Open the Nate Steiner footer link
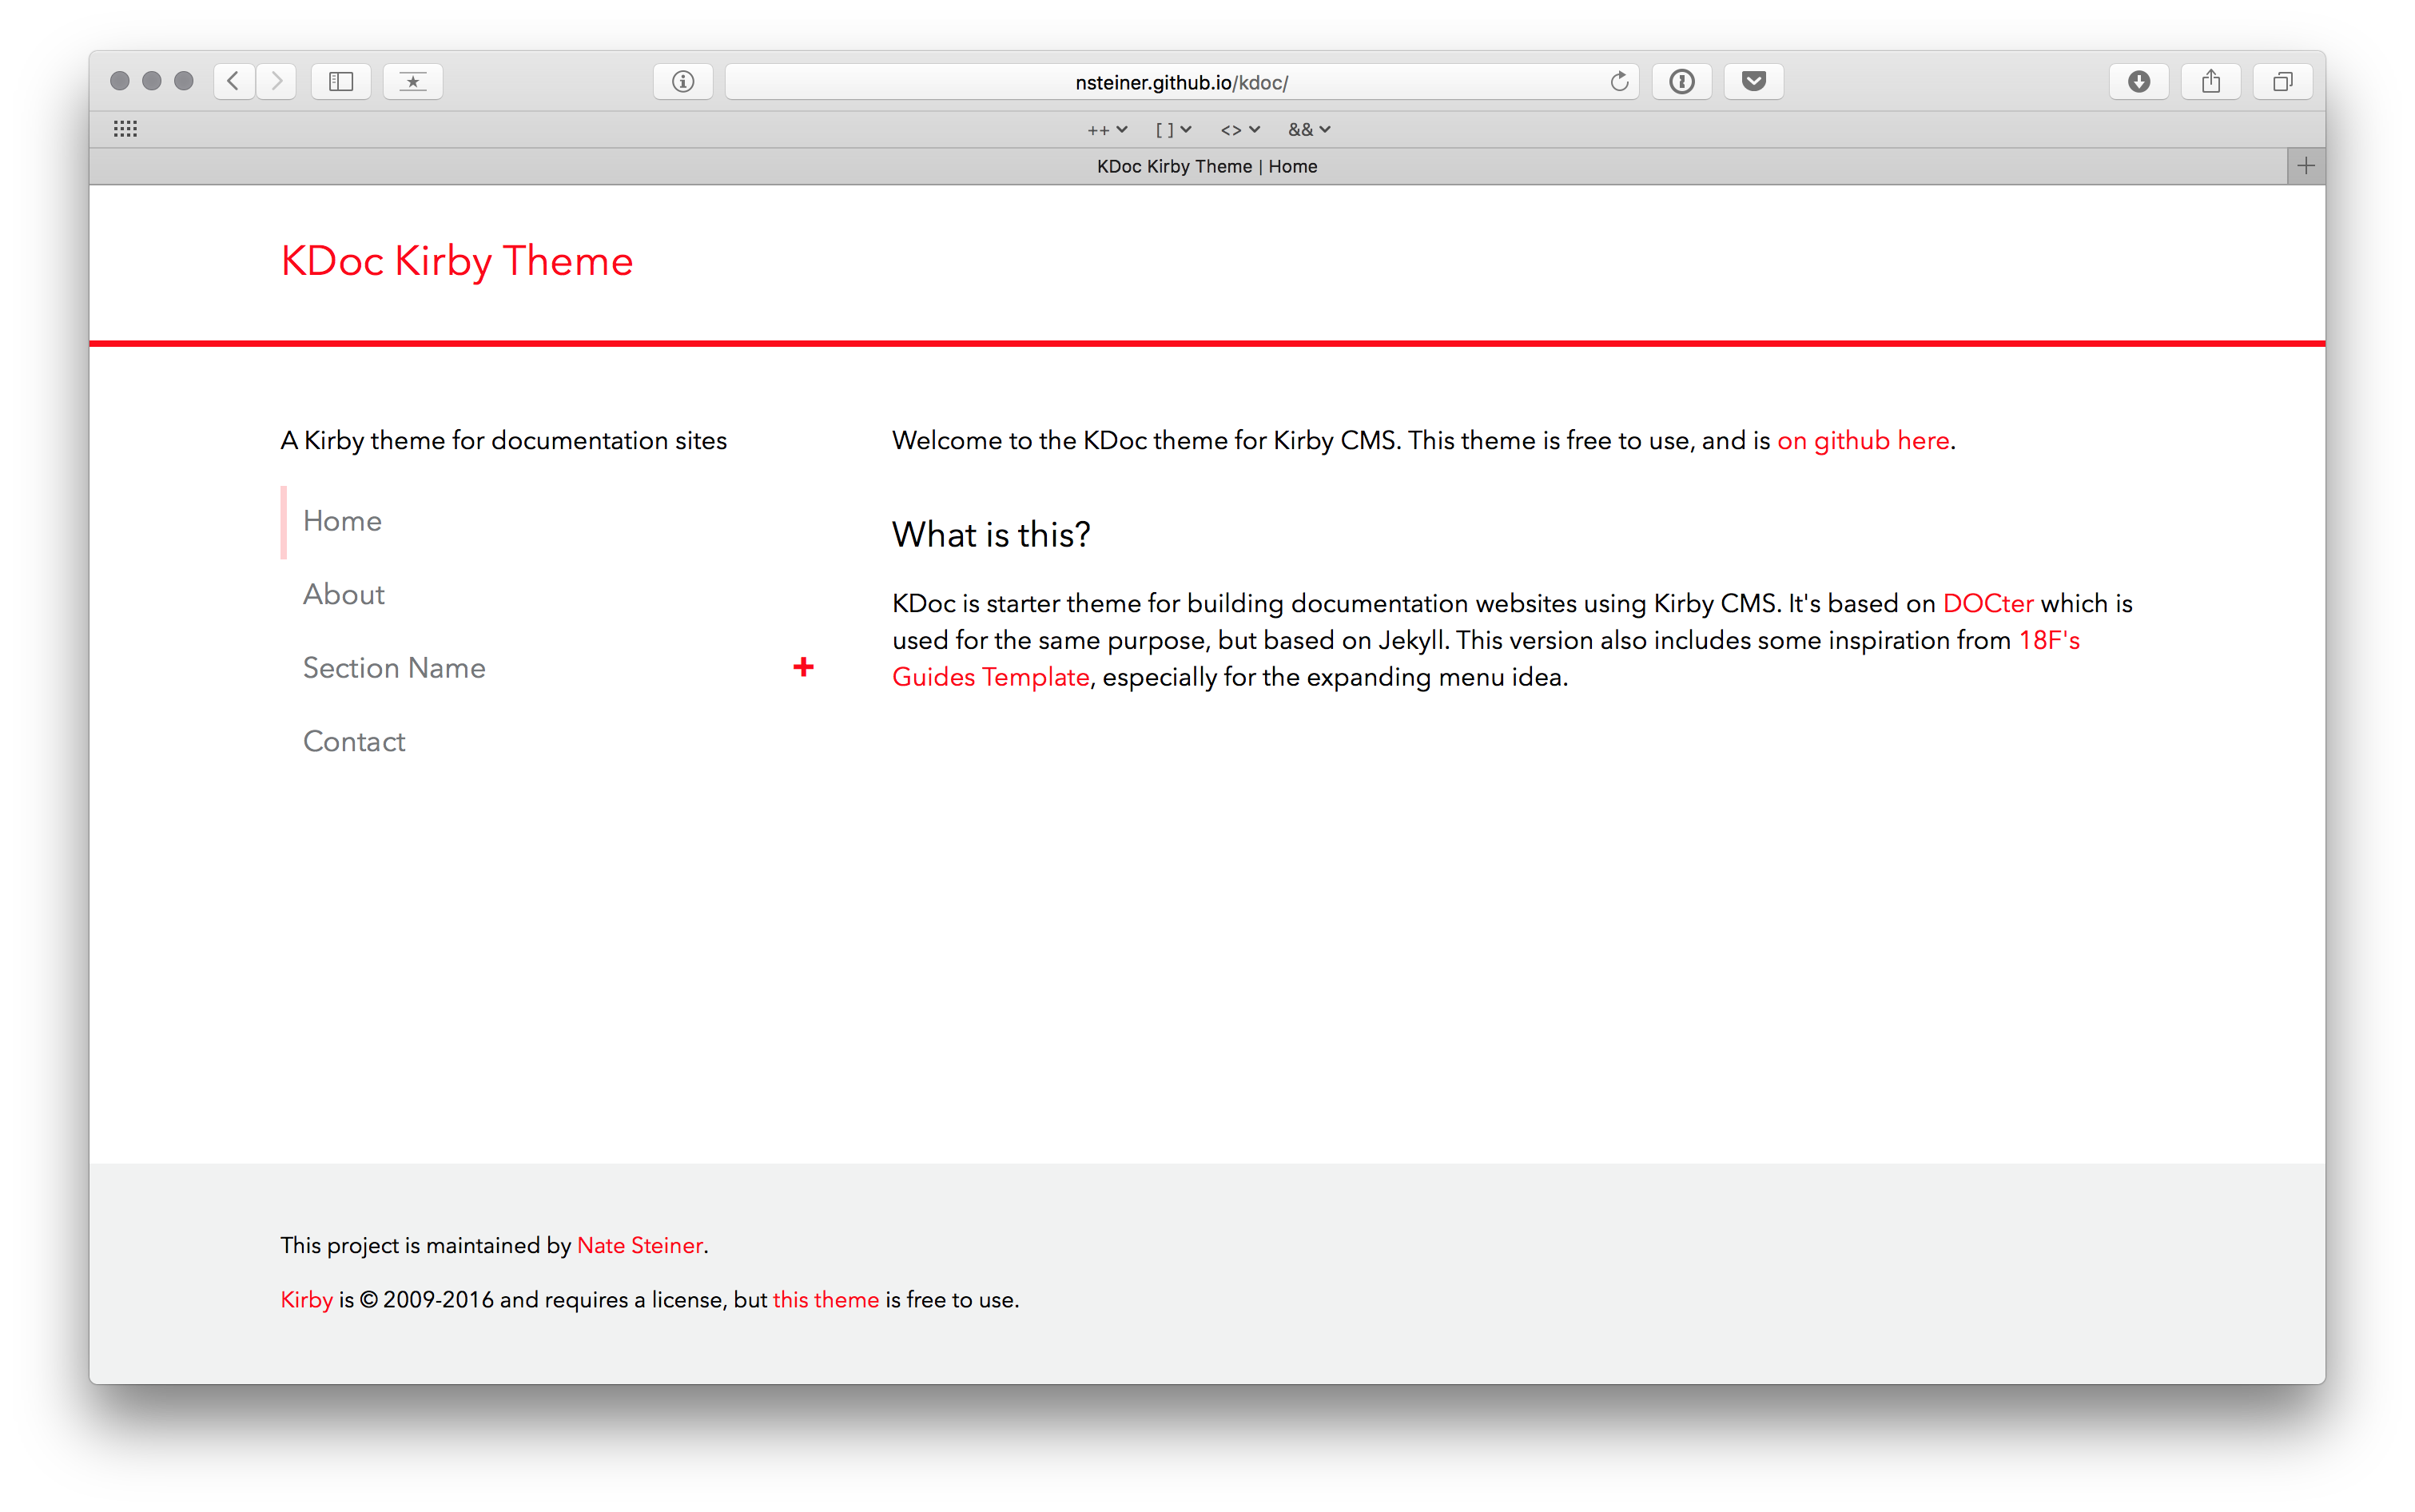This screenshot has width=2415, height=1512. (x=640, y=1246)
